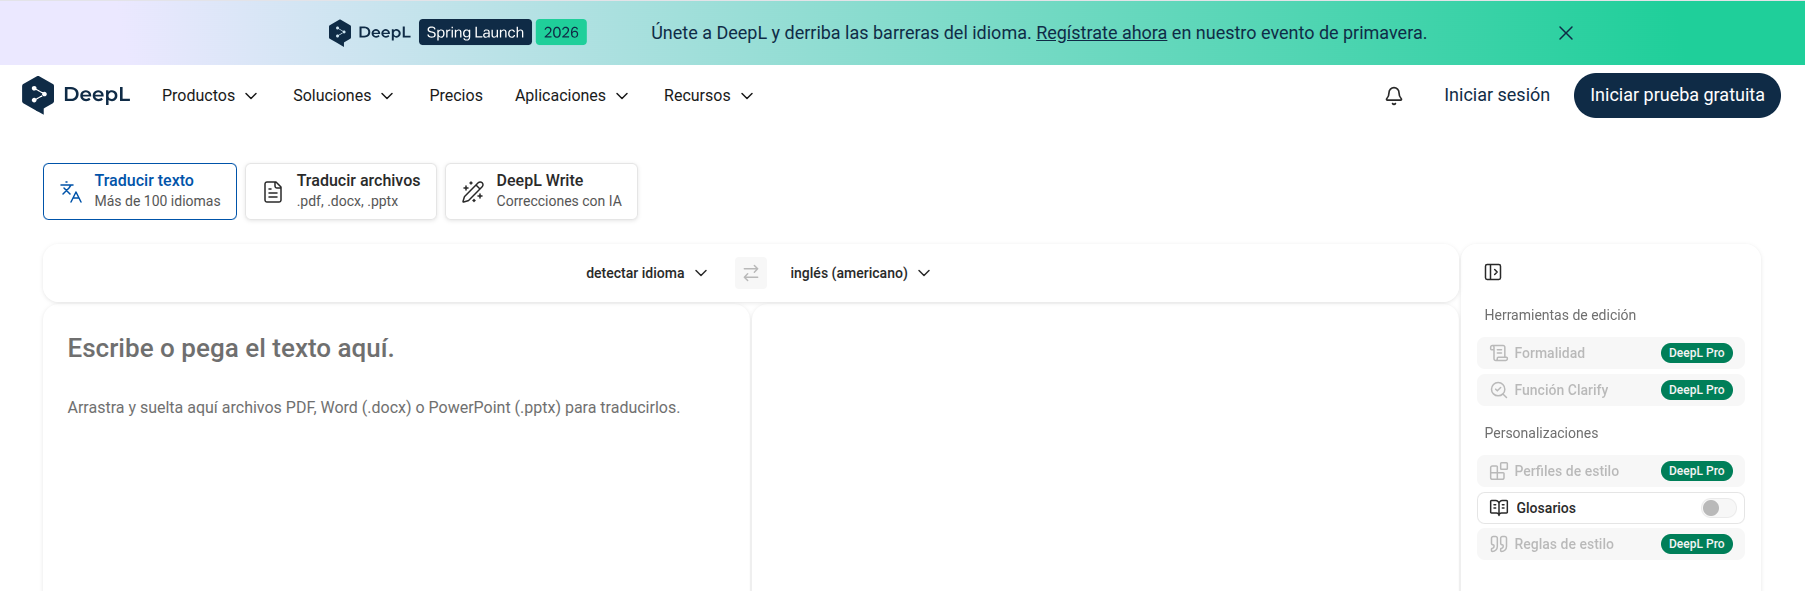Open the detectar idioma source dropdown
1805x591 pixels.
coord(646,273)
